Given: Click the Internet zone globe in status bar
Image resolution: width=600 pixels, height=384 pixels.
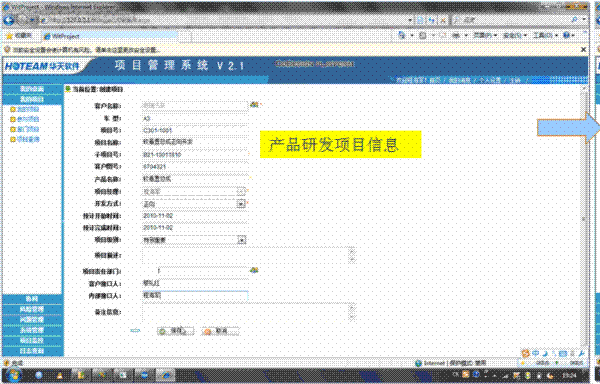Looking at the screenshot, I should coord(419,363).
